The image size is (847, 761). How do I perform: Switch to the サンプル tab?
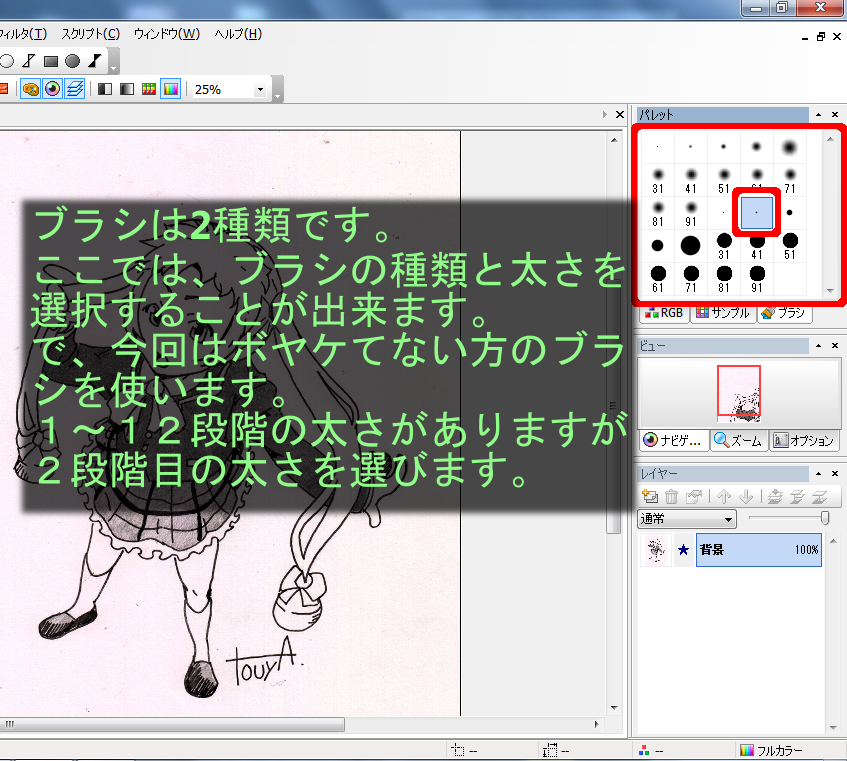[722, 312]
